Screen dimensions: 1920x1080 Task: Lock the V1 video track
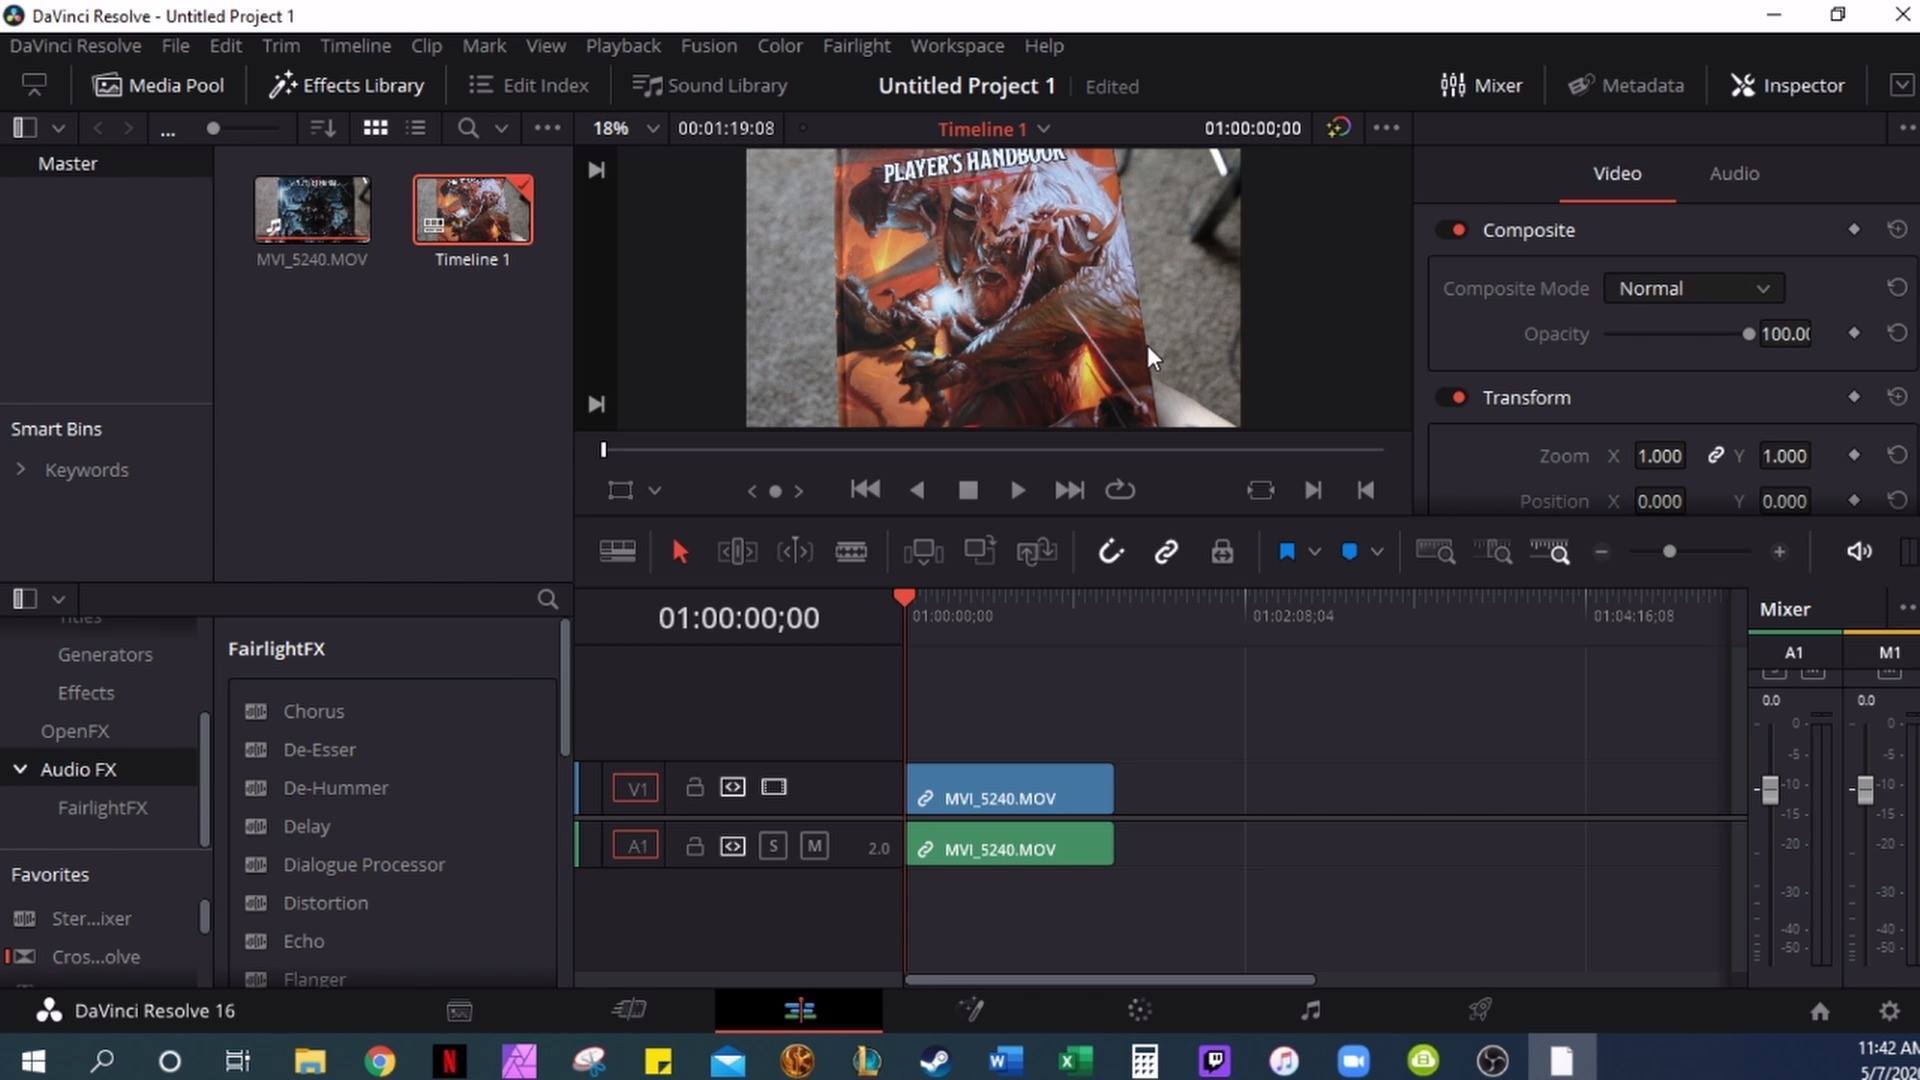click(x=694, y=787)
